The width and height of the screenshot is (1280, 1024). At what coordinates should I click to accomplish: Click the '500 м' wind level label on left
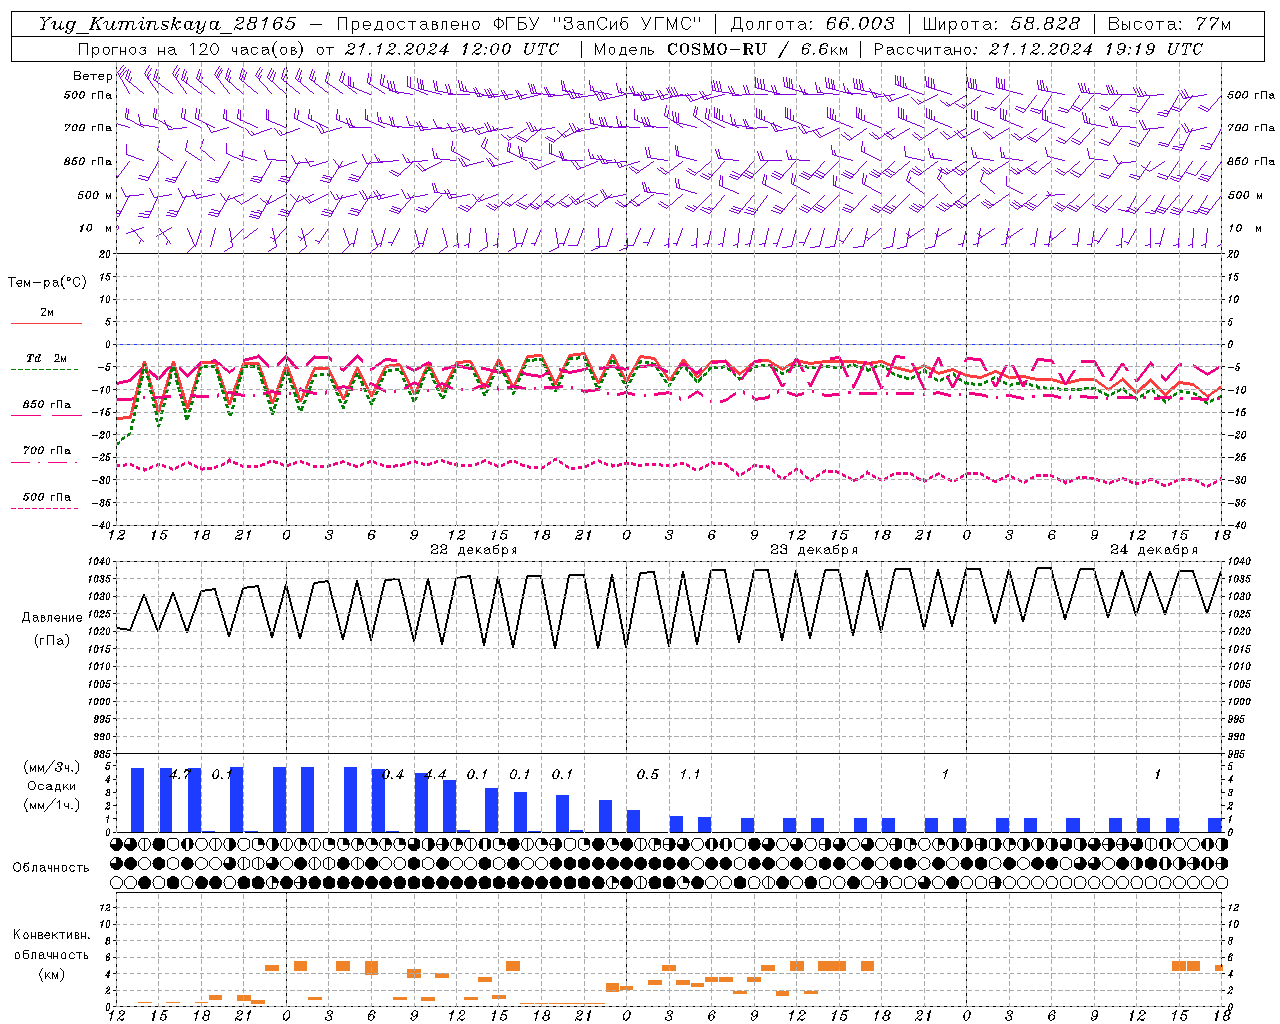click(x=95, y=196)
